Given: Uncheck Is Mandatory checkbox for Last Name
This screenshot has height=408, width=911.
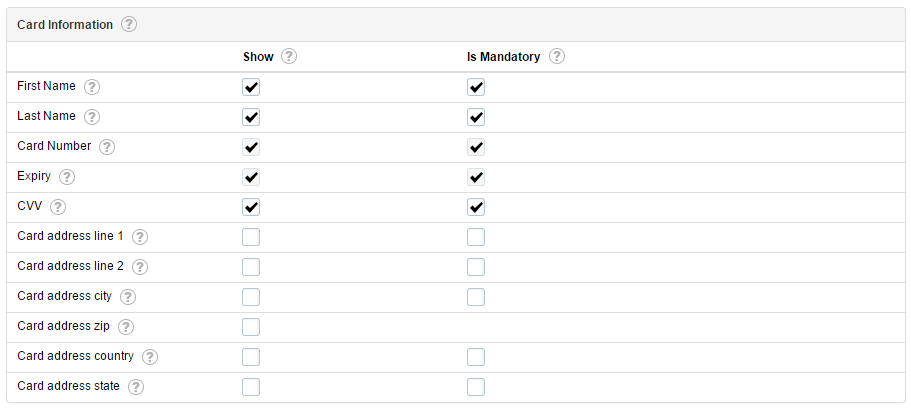Looking at the screenshot, I should pos(476,117).
